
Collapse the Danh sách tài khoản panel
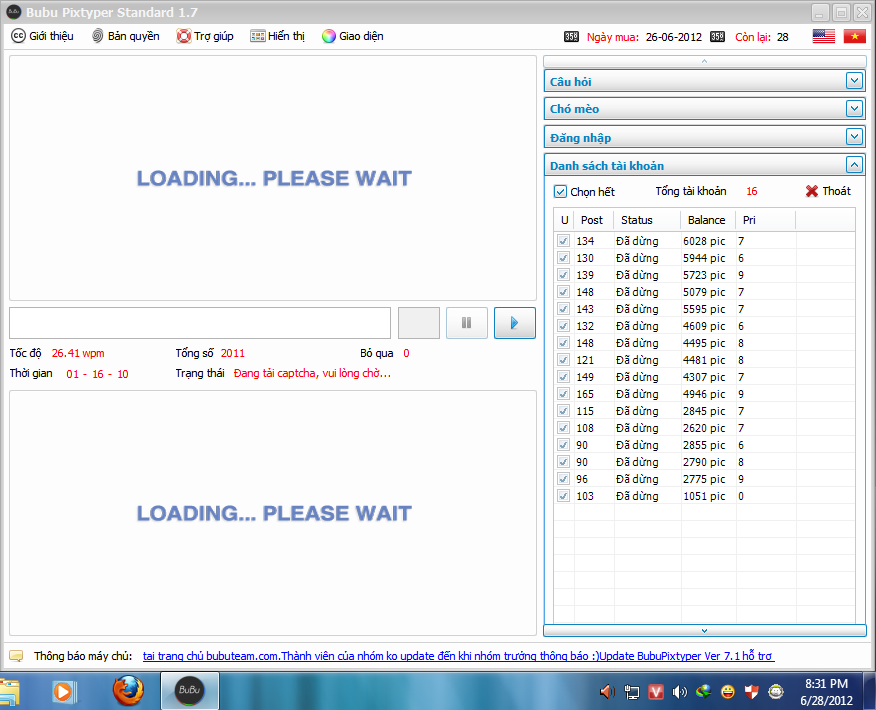pyautogui.click(x=854, y=165)
